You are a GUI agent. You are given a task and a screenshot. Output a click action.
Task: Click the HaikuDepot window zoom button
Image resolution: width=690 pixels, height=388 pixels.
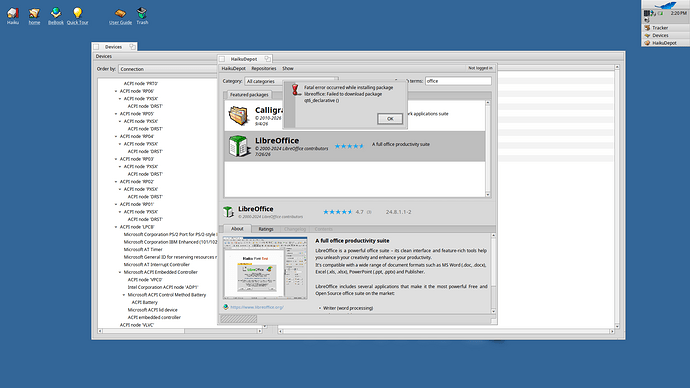pos(267,59)
